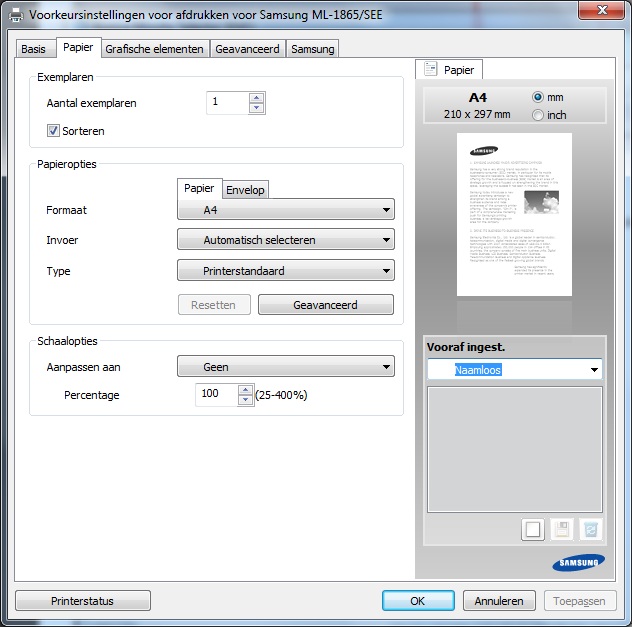
Task: Click the save preset floppy disk icon
Action: [x=561, y=530]
